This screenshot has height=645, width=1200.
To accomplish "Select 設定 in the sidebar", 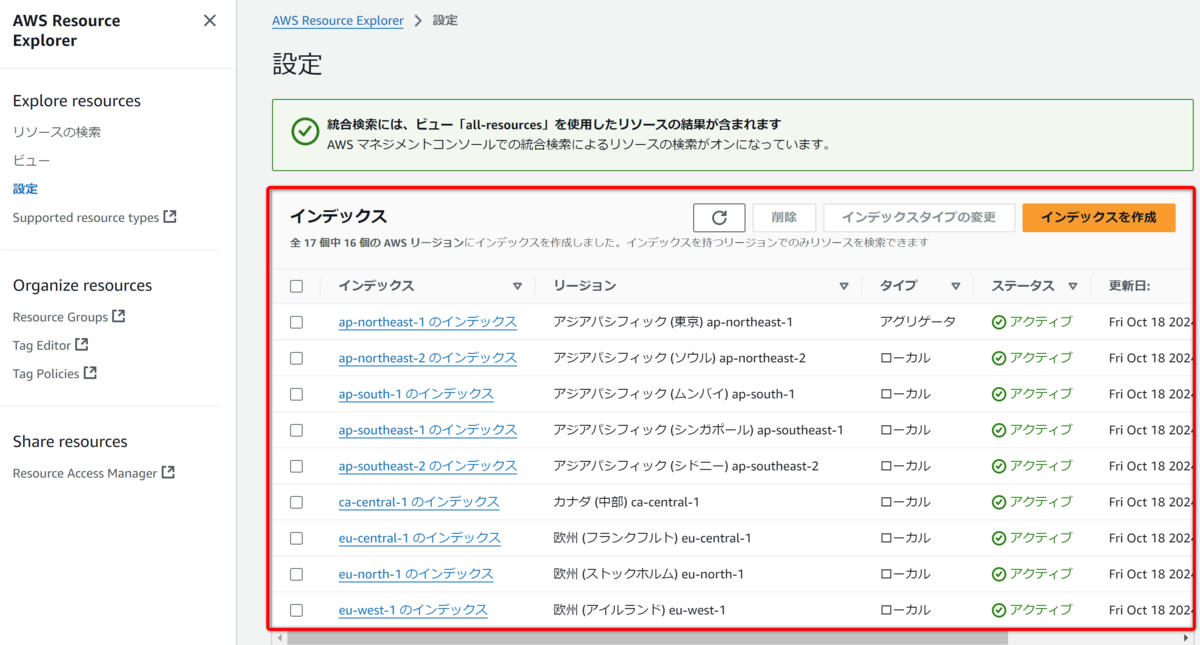I will pos(25,188).
